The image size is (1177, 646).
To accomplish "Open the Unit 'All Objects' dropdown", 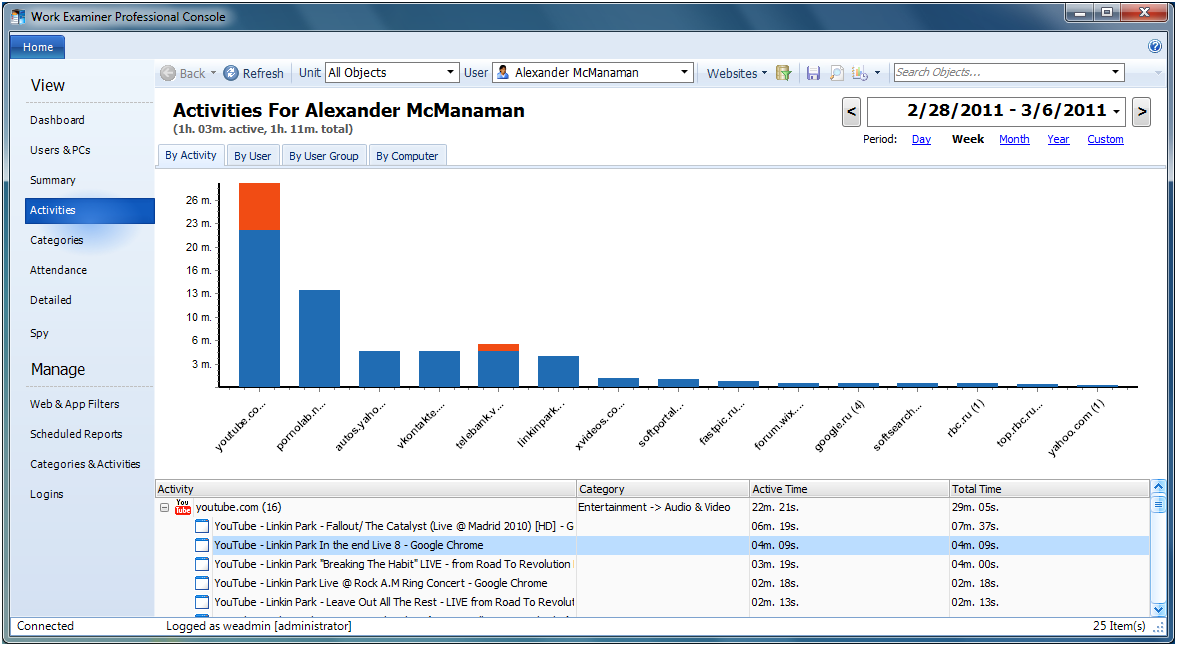I will [391, 73].
